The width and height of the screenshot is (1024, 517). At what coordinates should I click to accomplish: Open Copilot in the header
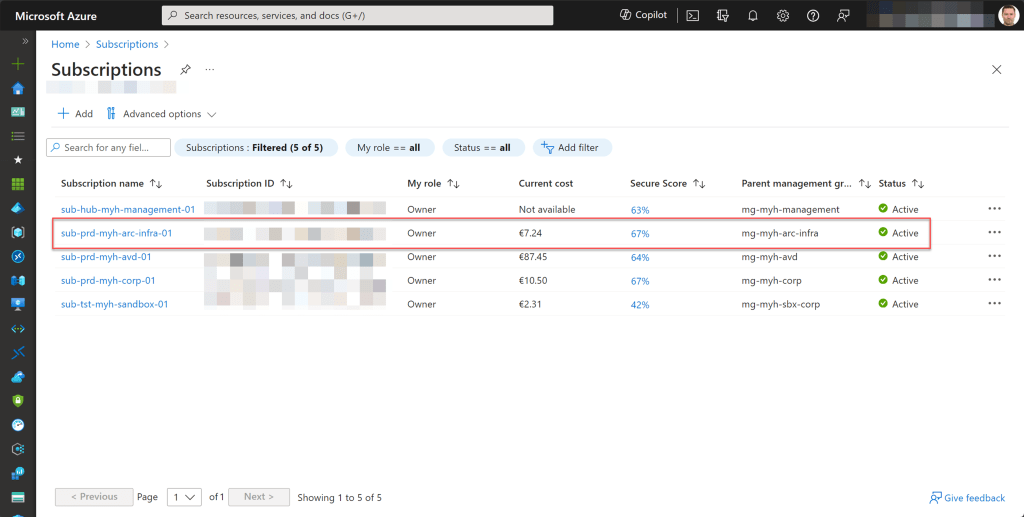tap(643, 15)
